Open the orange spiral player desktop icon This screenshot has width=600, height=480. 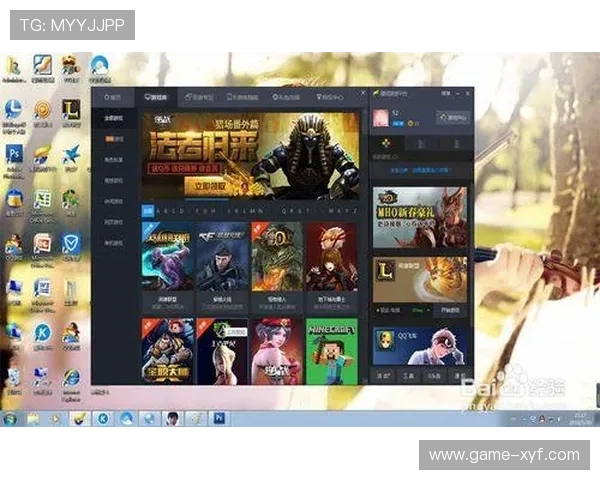click(42, 109)
